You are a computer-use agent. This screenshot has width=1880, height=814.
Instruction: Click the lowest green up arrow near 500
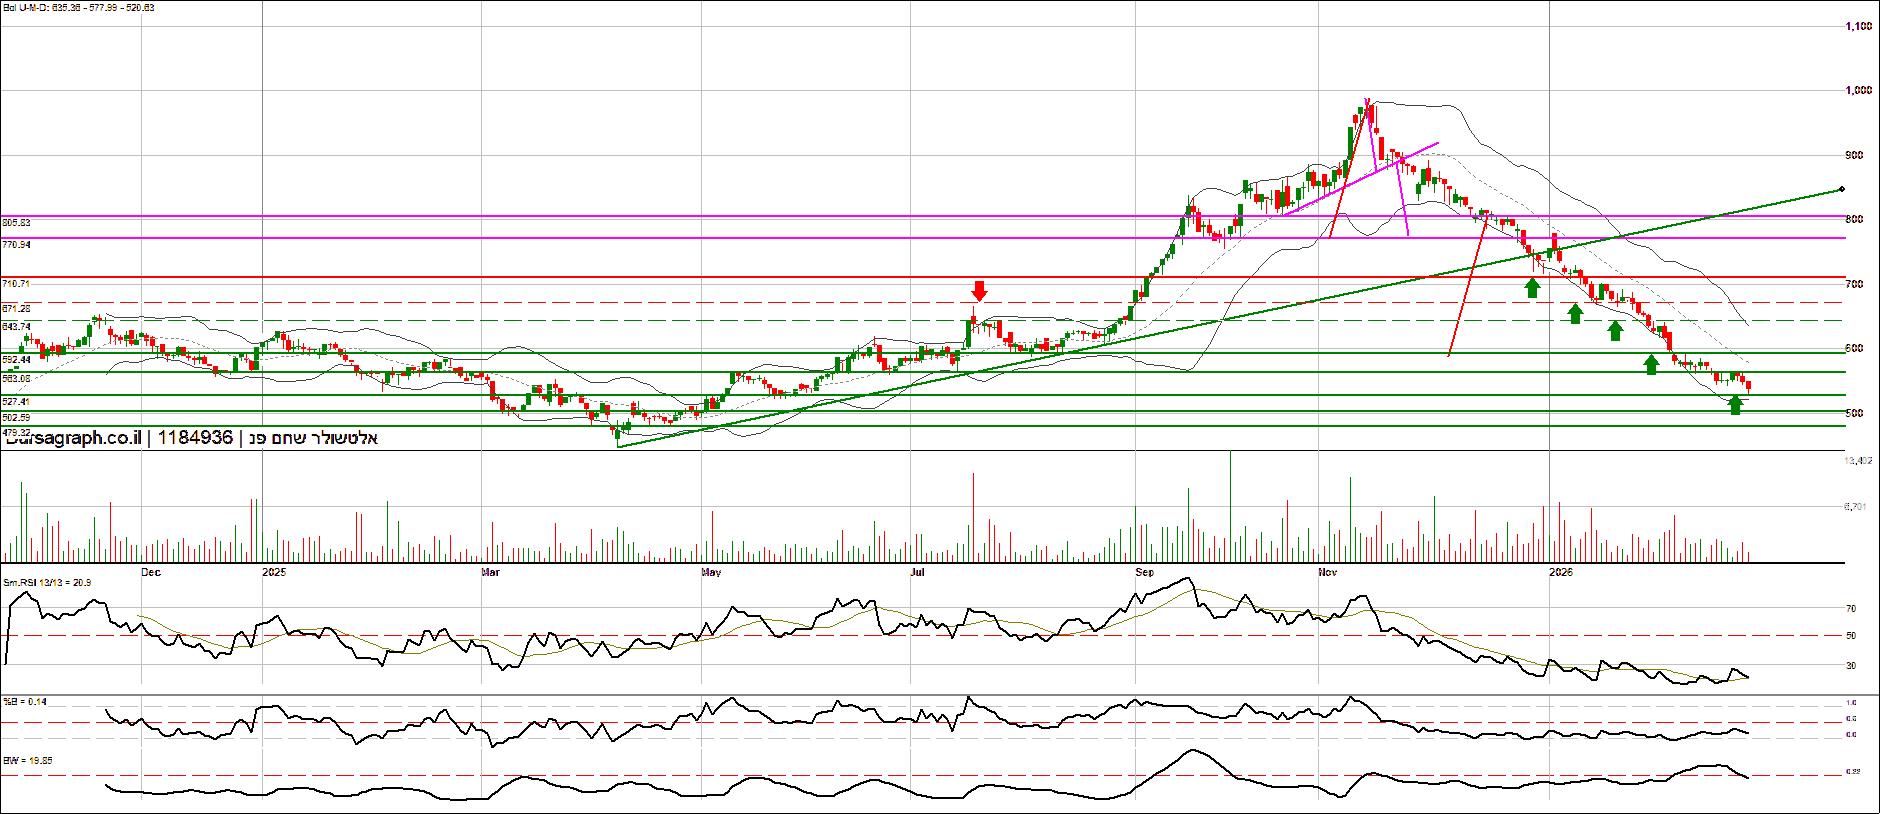coord(1735,404)
